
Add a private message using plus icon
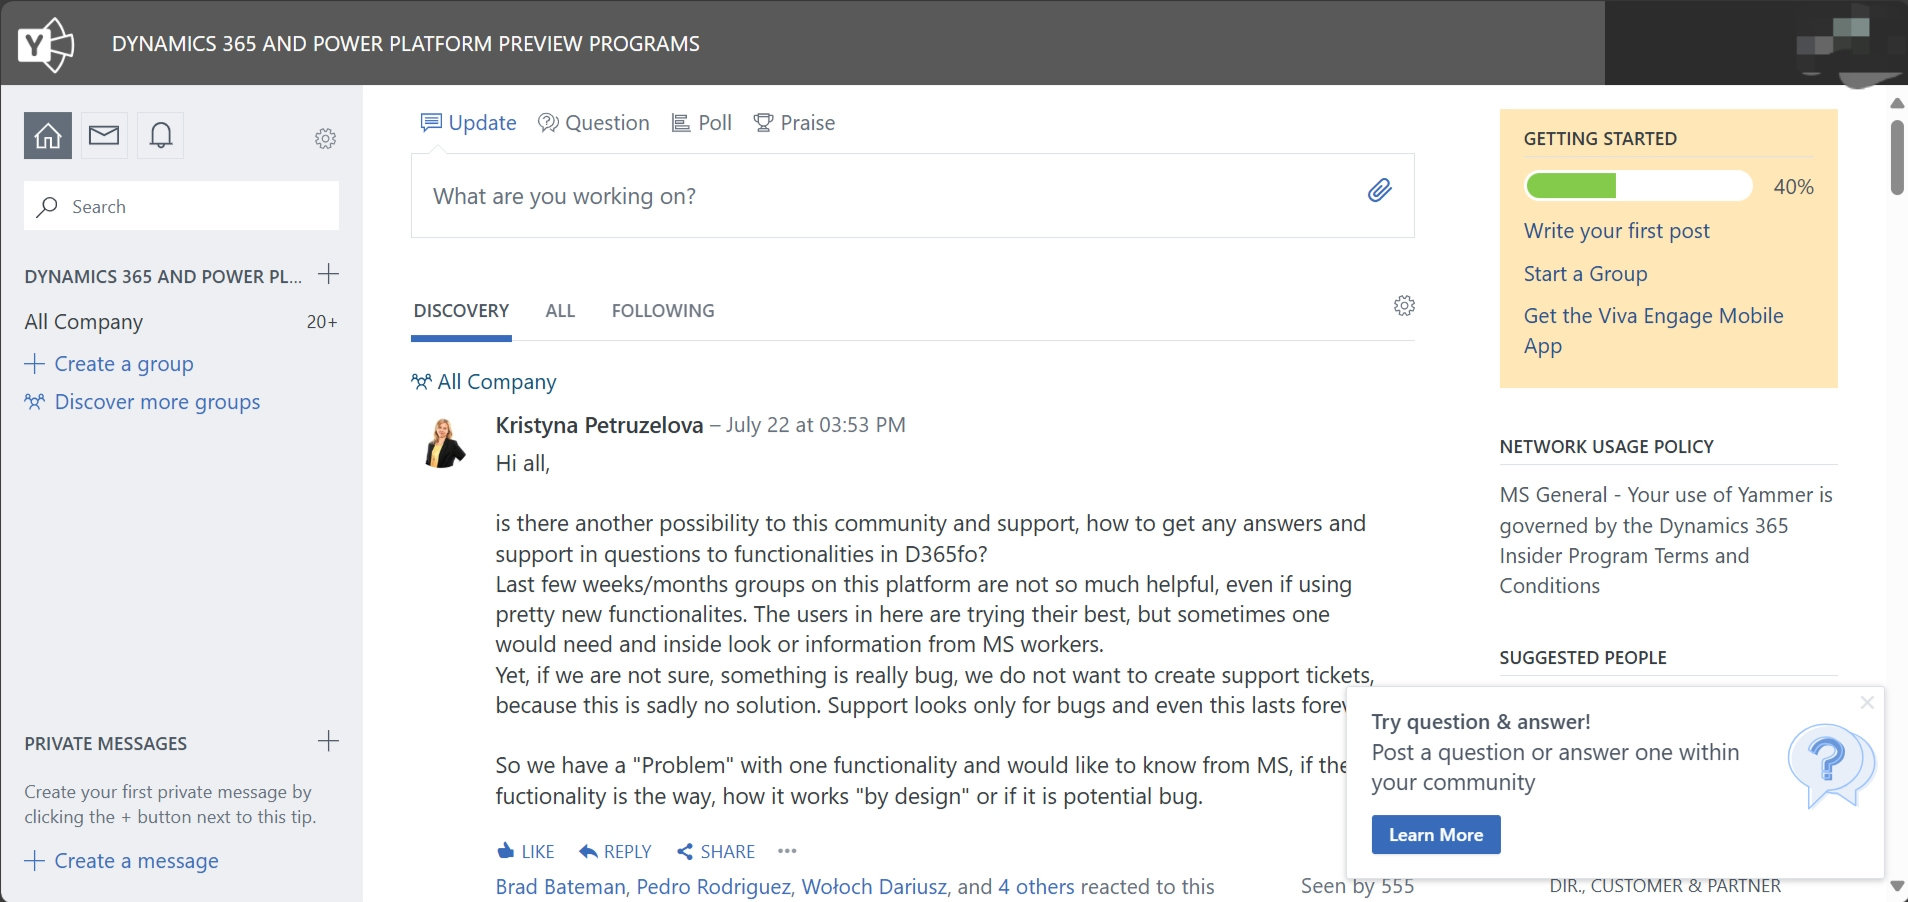[x=328, y=742]
